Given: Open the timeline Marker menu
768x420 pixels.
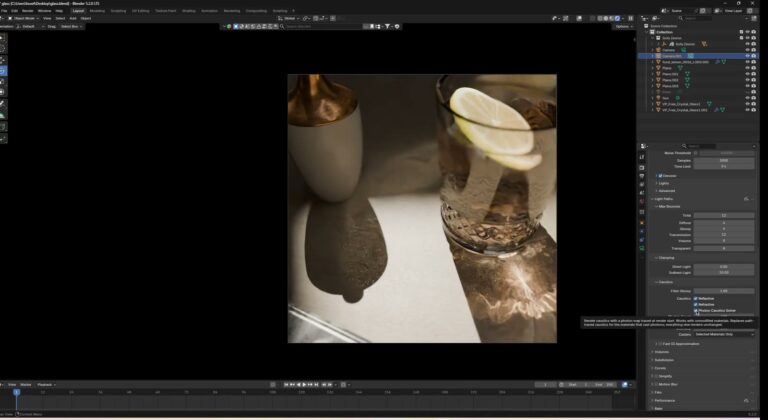Looking at the screenshot, I should click(x=25, y=385).
